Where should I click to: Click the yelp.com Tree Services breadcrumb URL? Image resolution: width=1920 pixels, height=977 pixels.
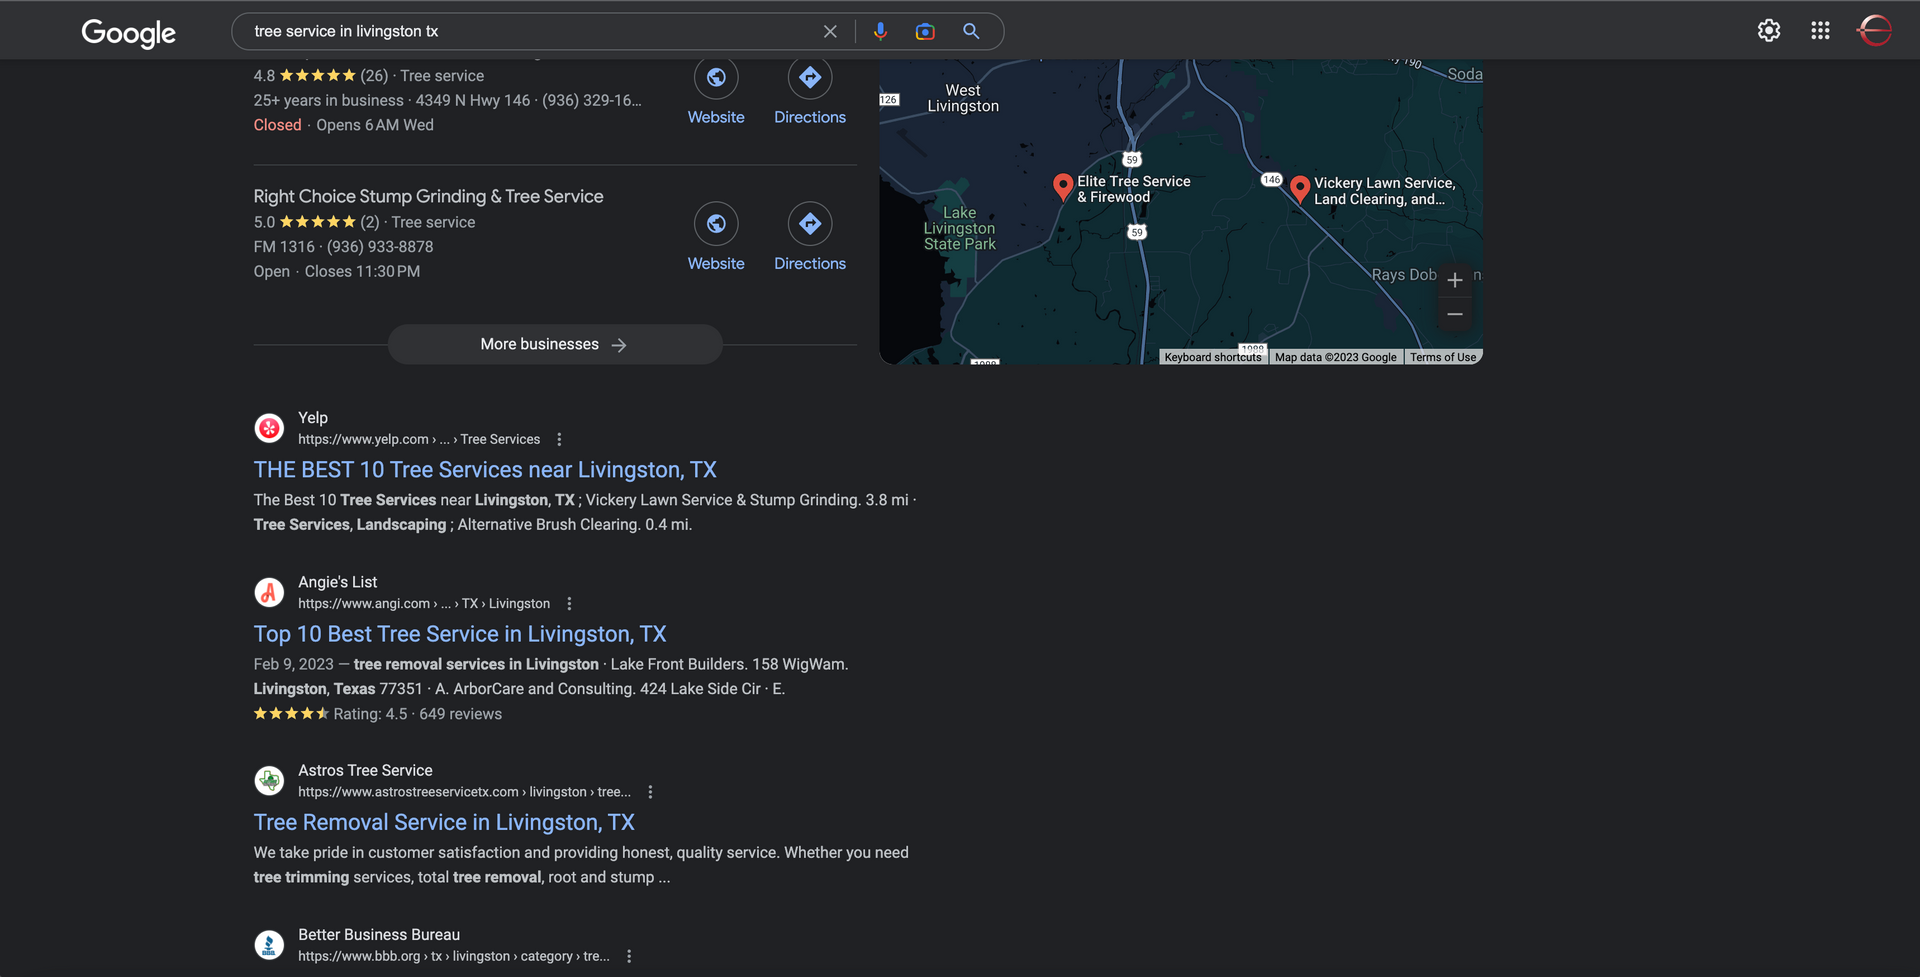pos(419,440)
